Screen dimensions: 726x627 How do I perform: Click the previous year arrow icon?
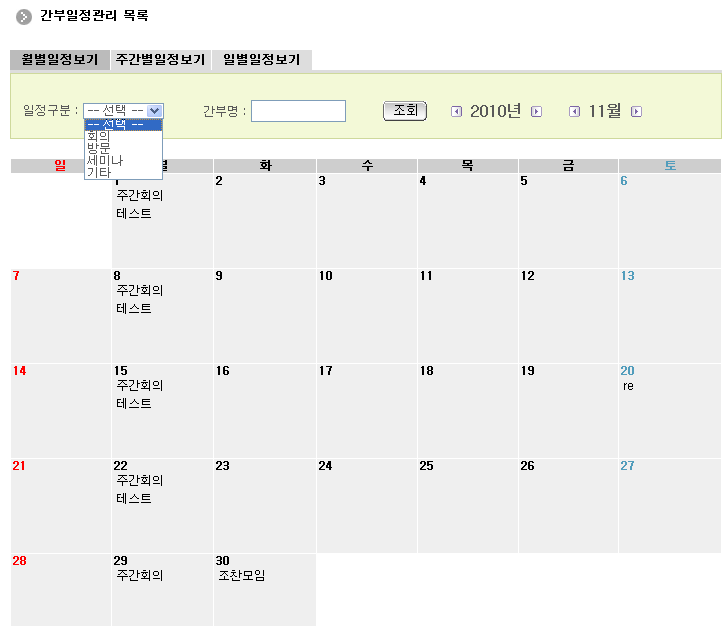point(456,112)
